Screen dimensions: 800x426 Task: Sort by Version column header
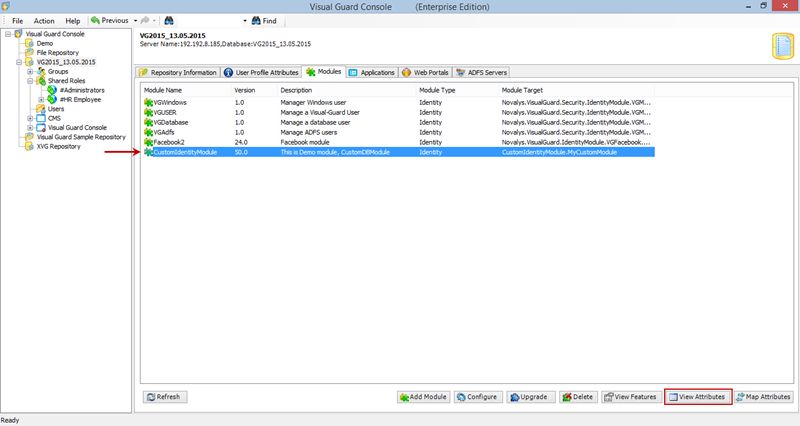point(255,90)
